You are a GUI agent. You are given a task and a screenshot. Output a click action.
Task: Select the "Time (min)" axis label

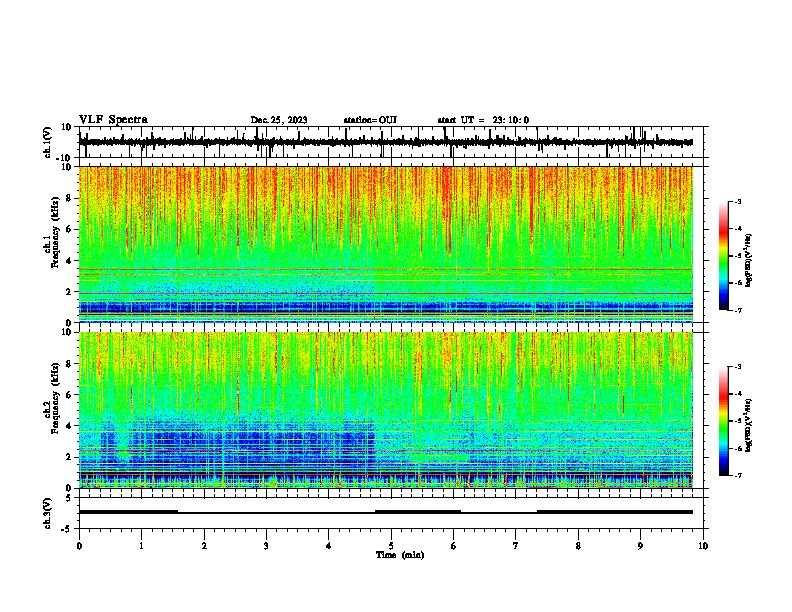[x=400, y=555]
